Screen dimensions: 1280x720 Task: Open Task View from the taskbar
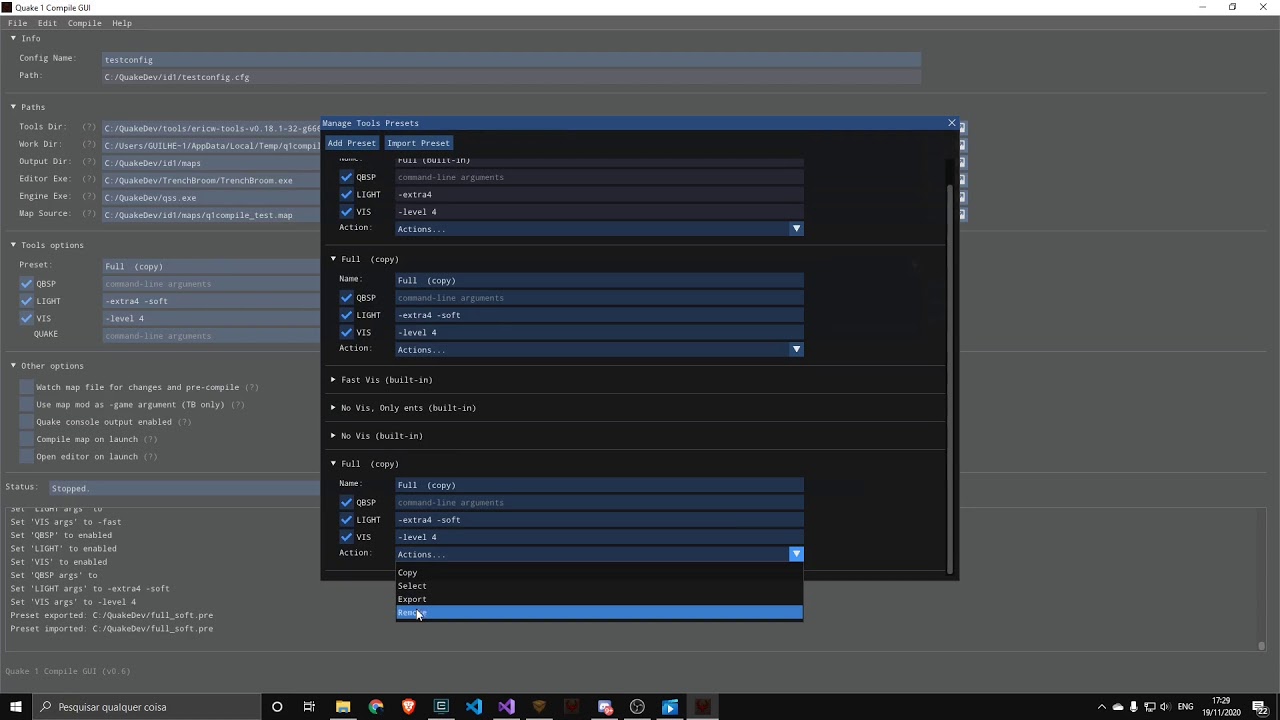[309, 707]
